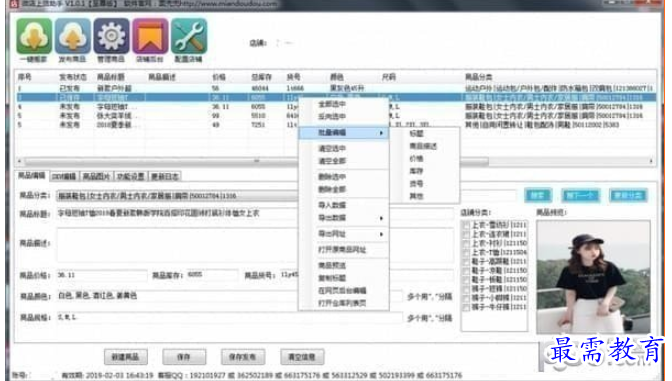
Task: Click the scrollbar right arrow in product list
Action: coord(651,161)
